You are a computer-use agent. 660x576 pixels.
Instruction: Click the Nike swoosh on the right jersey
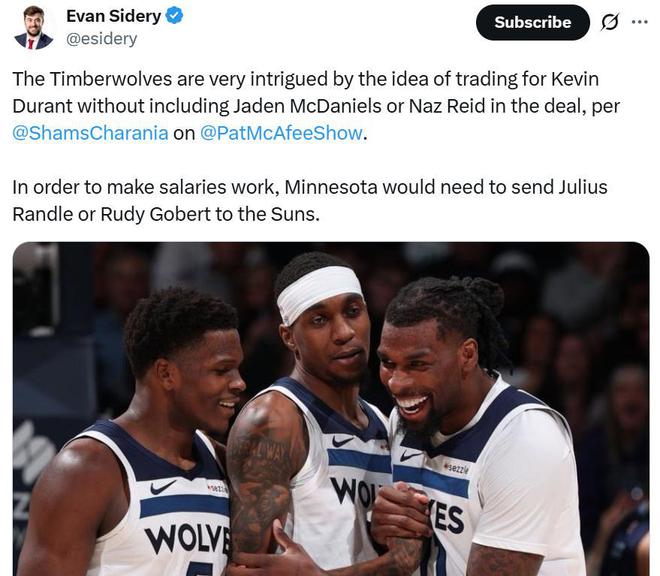pos(410,456)
